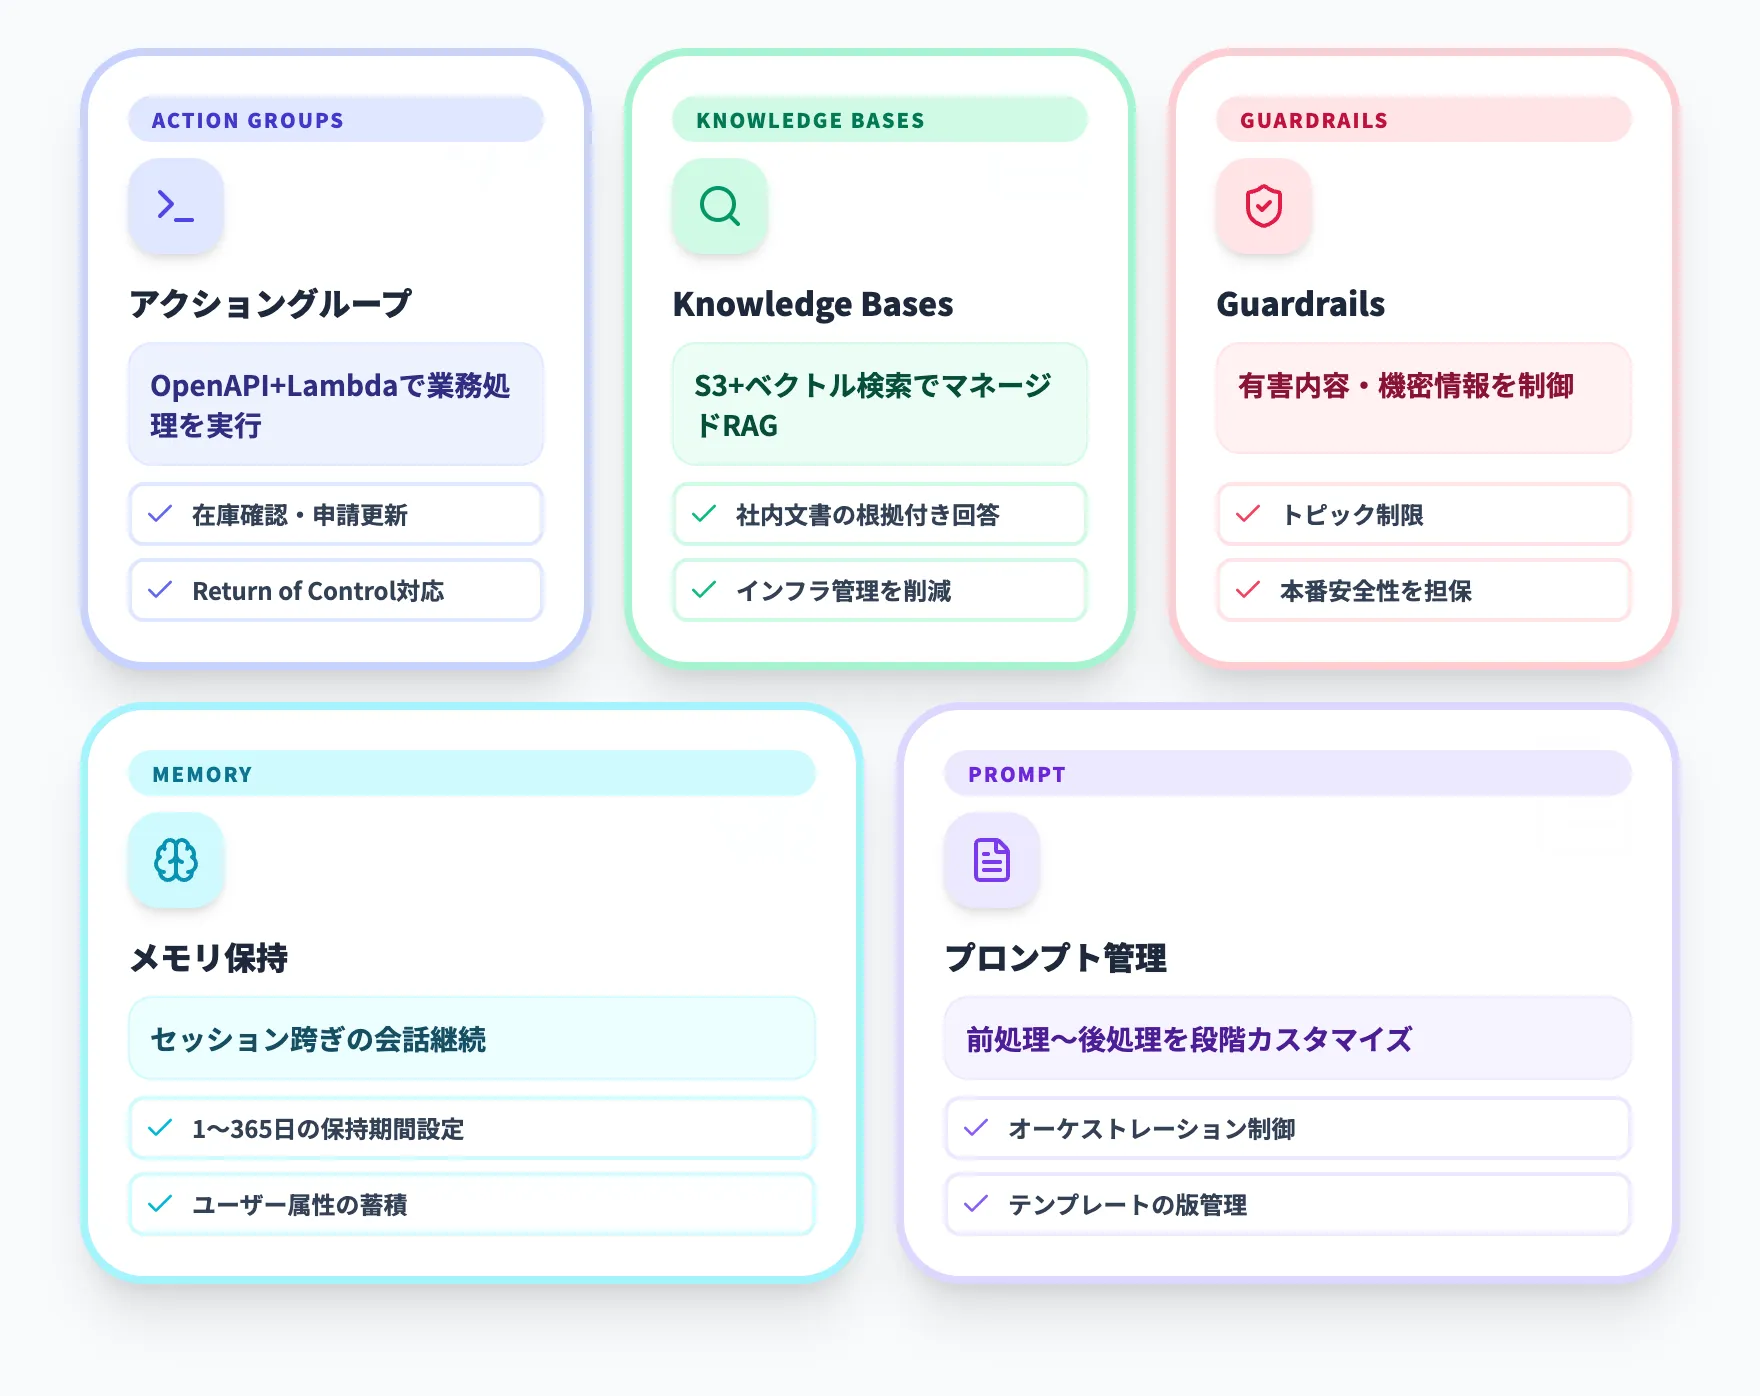Click the brain icon in the Memory card

pos(176,860)
